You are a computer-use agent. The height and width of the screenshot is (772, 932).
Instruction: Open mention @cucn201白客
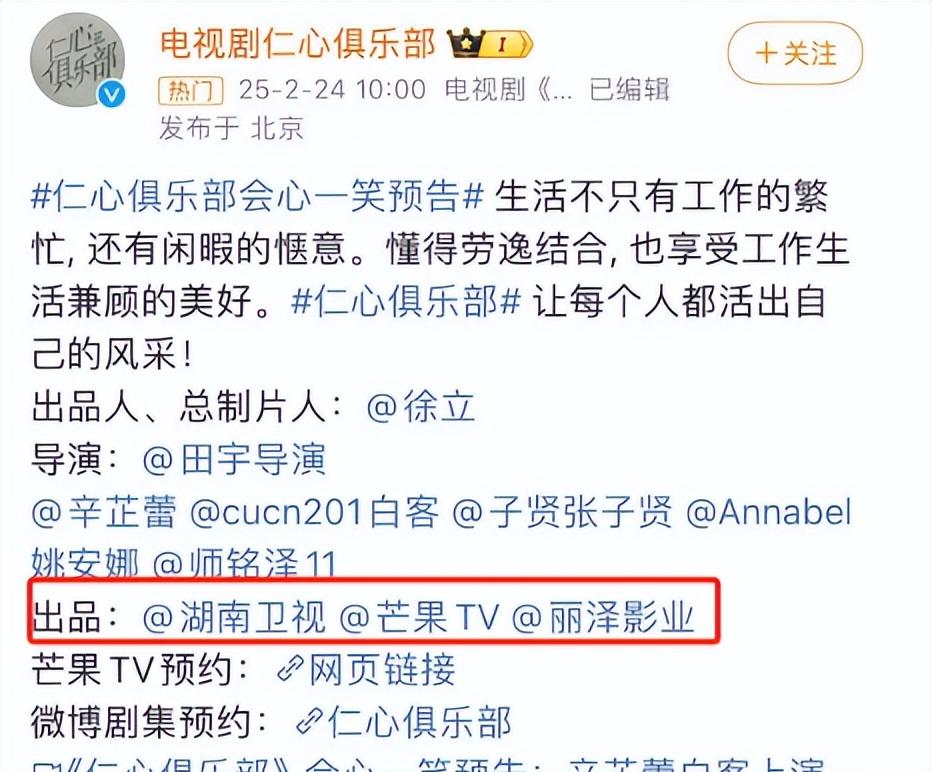314,512
